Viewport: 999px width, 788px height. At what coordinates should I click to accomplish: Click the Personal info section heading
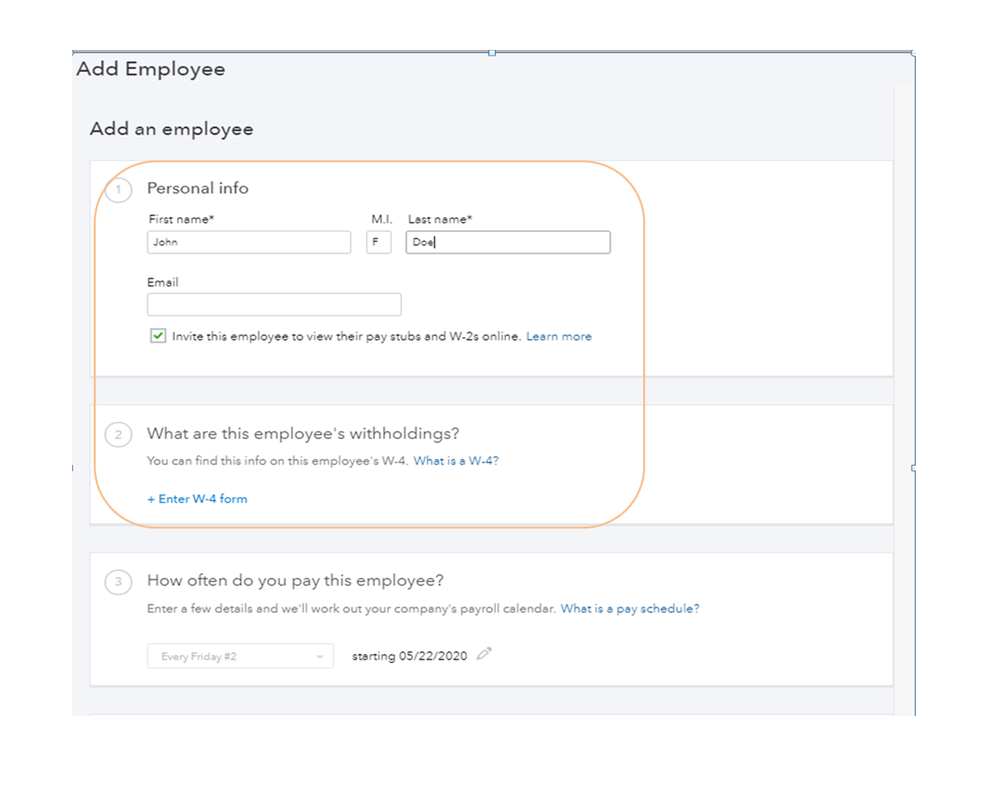tap(198, 188)
